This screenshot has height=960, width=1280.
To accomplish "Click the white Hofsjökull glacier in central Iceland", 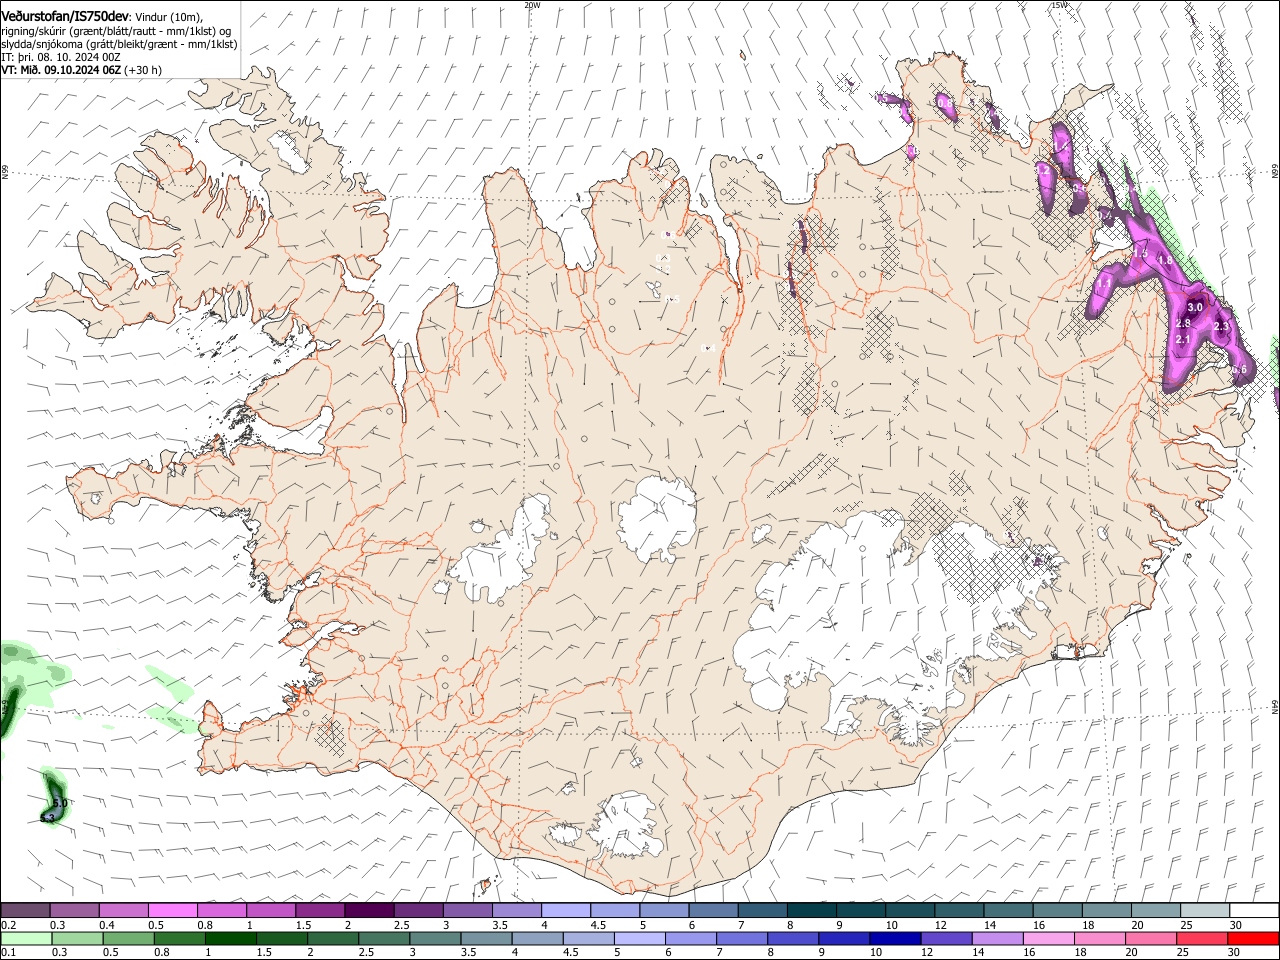I will pos(657,518).
